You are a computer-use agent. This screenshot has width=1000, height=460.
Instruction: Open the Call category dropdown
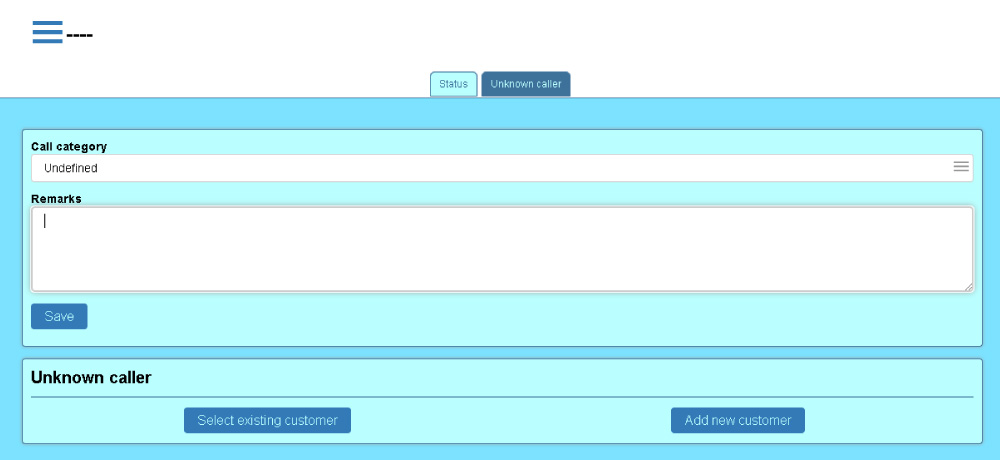(502, 168)
